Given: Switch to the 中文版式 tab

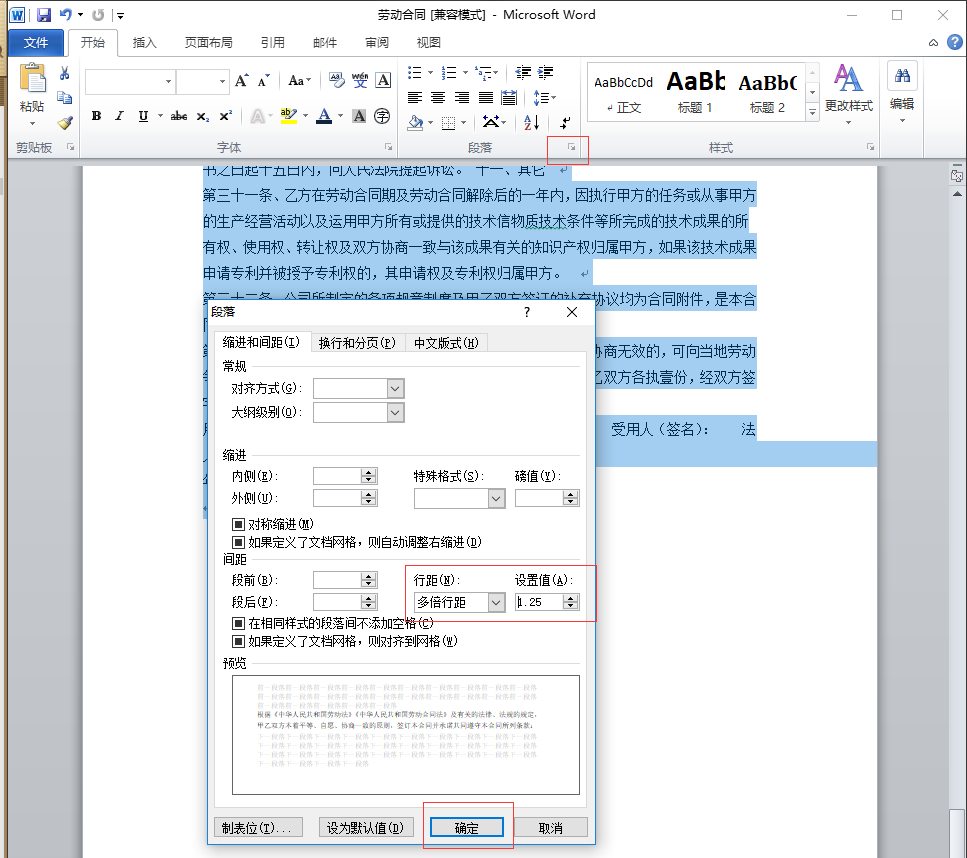Looking at the screenshot, I should point(446,343).
